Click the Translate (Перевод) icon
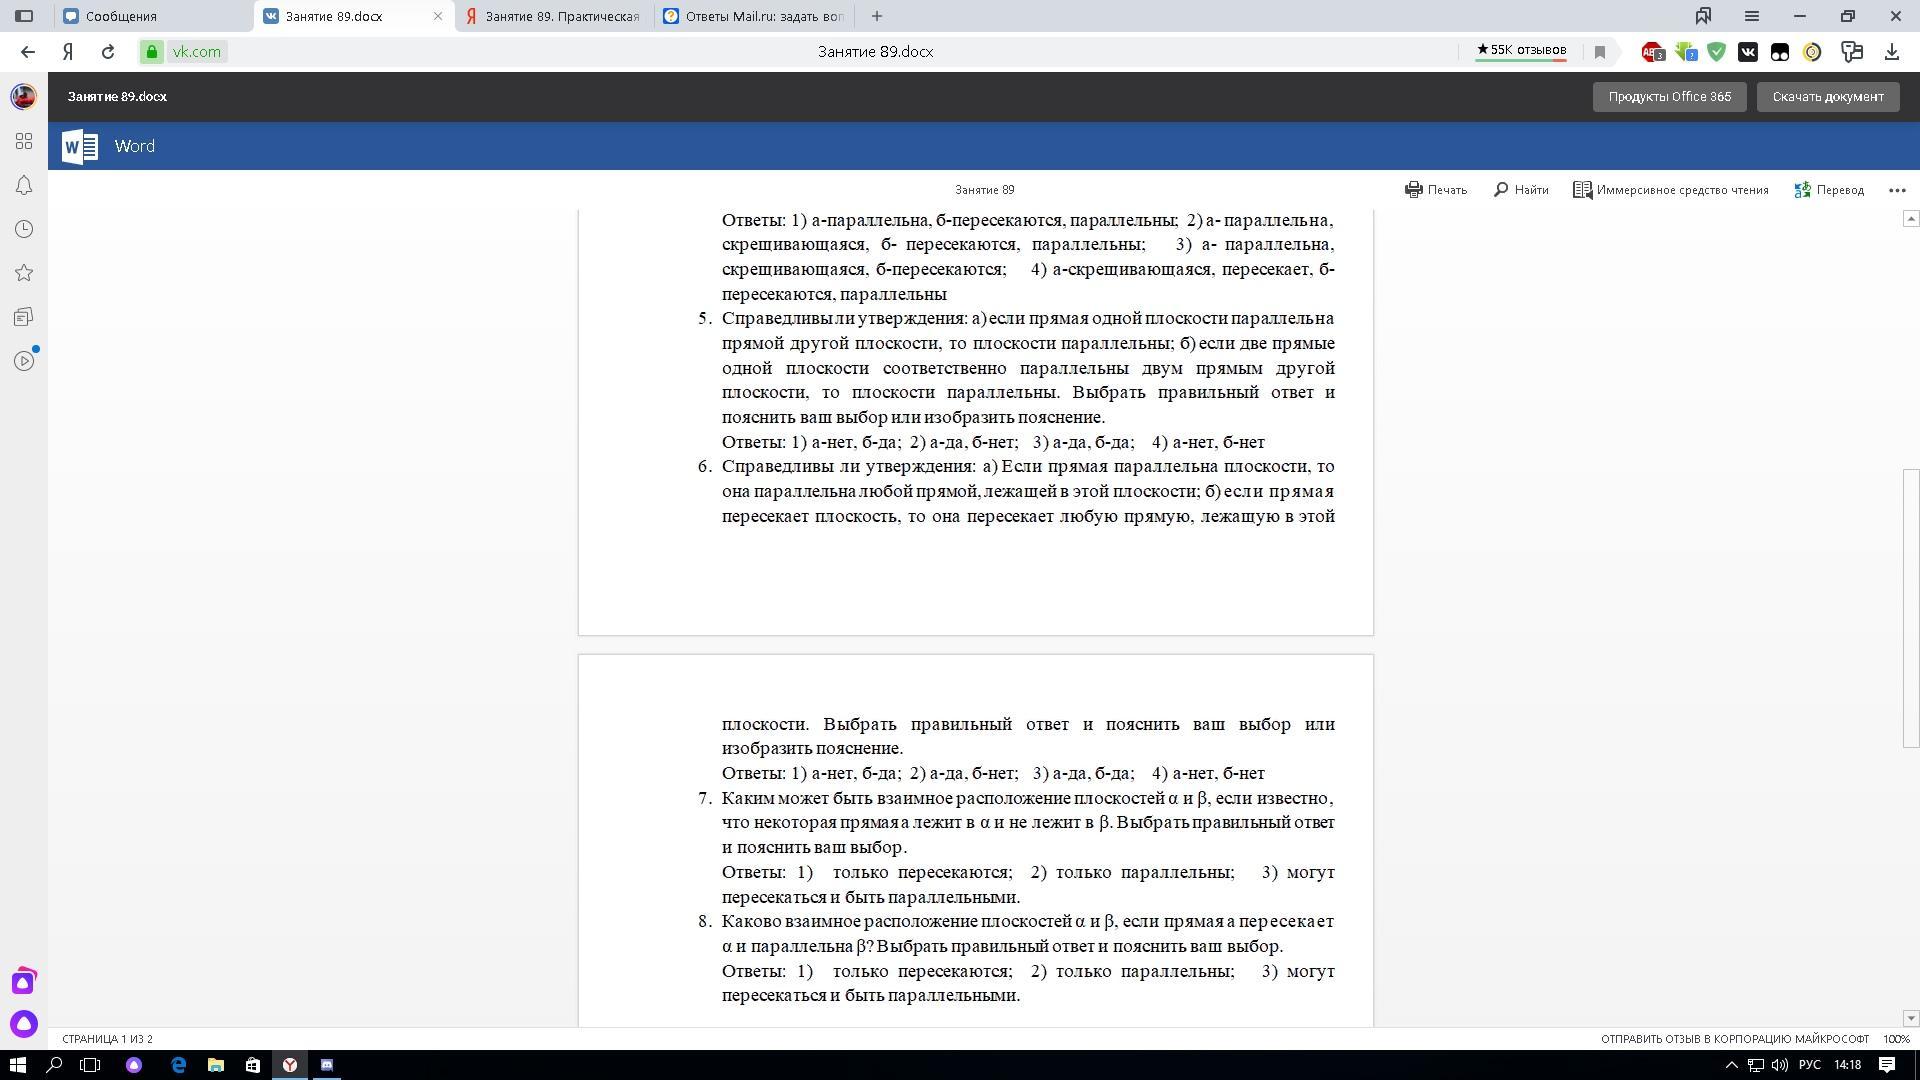 click(1803, 190)
